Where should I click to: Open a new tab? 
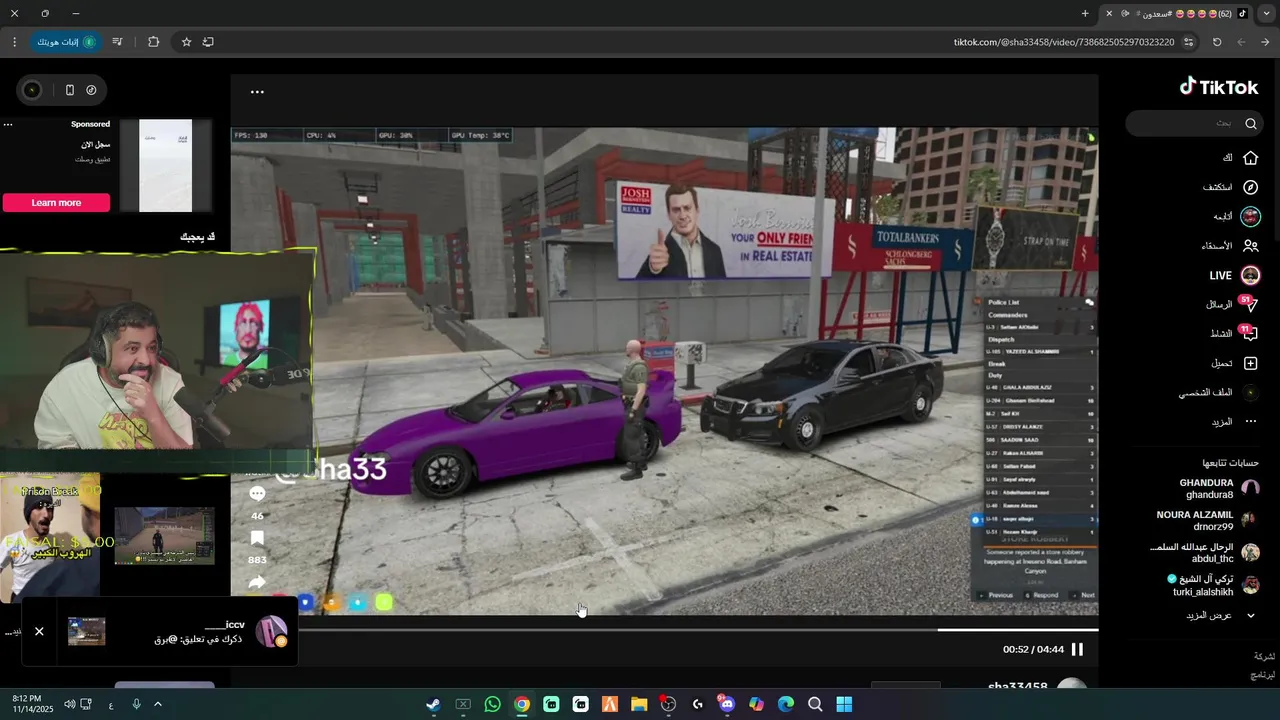tap(1085, 14)
